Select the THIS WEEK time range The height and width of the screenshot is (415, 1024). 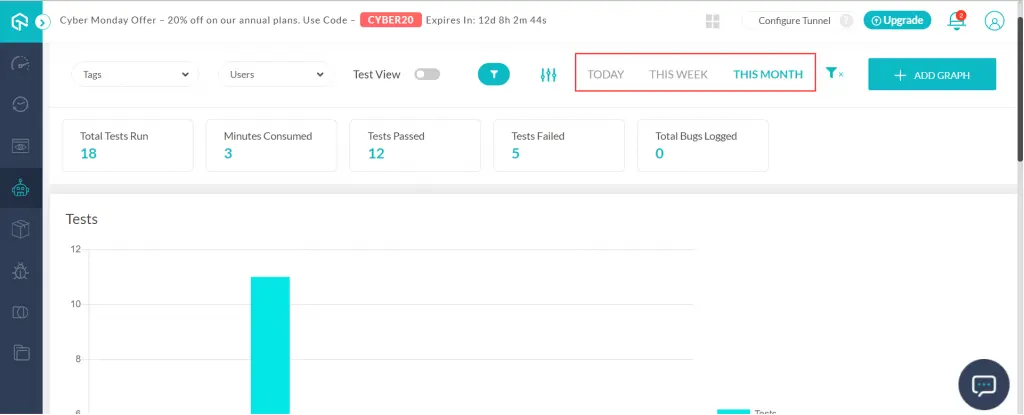point(678,74)
